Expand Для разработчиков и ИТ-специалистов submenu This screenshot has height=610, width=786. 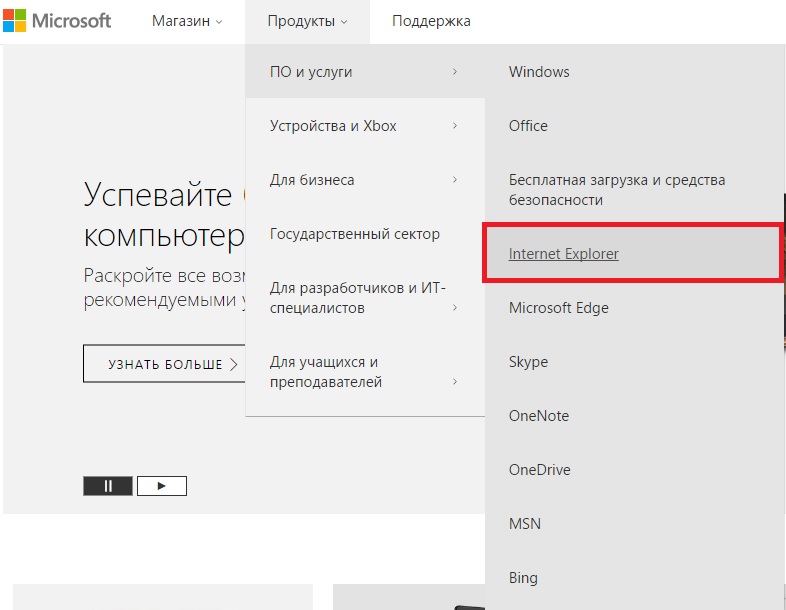[x=365, y=298]
